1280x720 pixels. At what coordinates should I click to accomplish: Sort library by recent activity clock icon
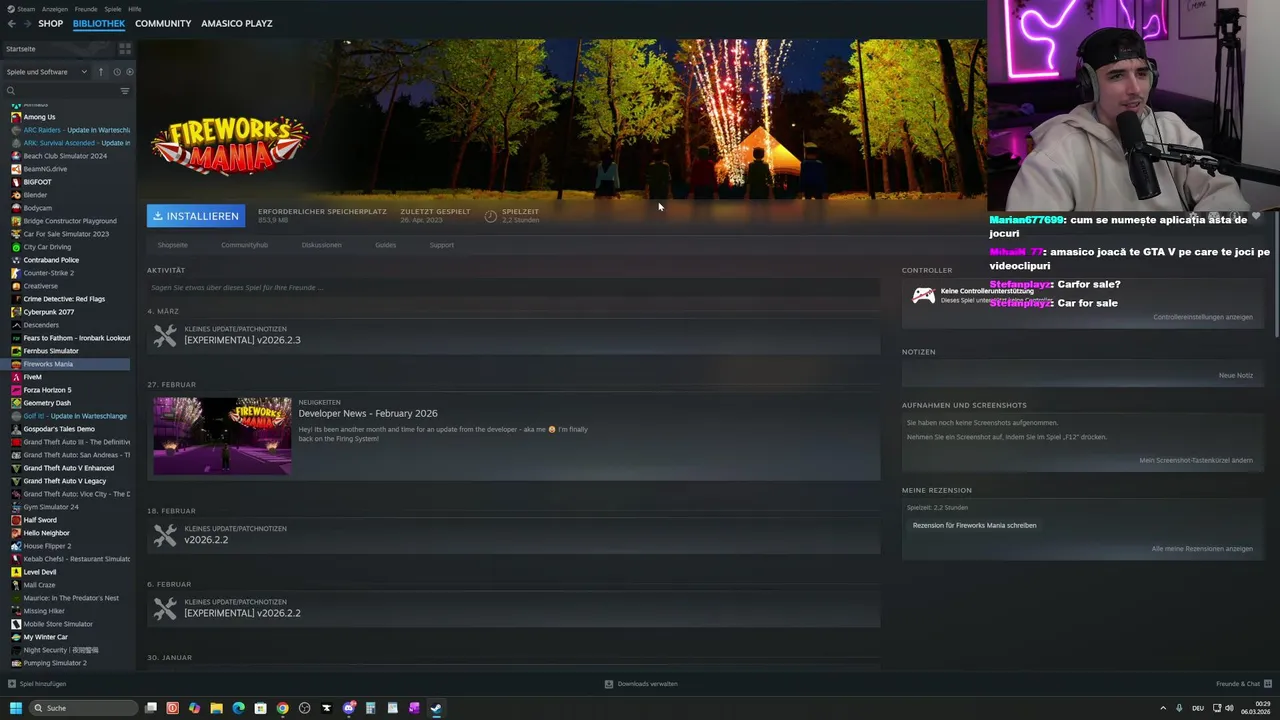(x=116, y=72)
